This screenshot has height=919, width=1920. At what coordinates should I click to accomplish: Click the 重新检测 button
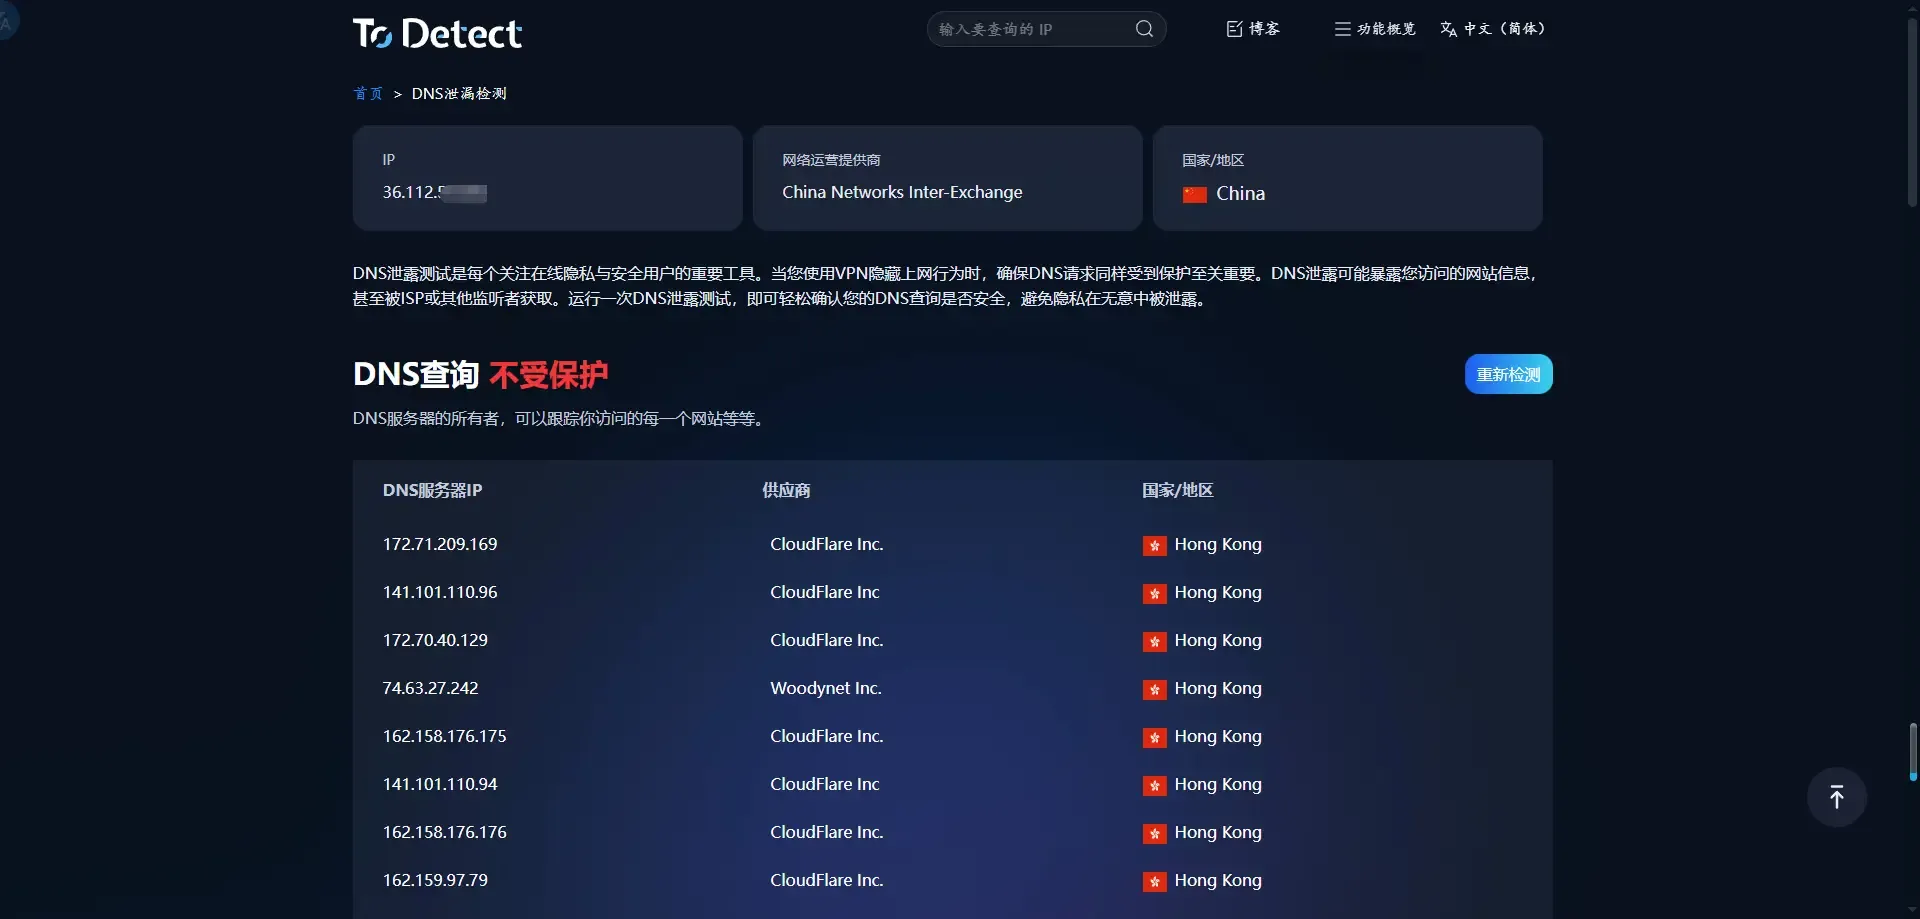coord(1508,374)
